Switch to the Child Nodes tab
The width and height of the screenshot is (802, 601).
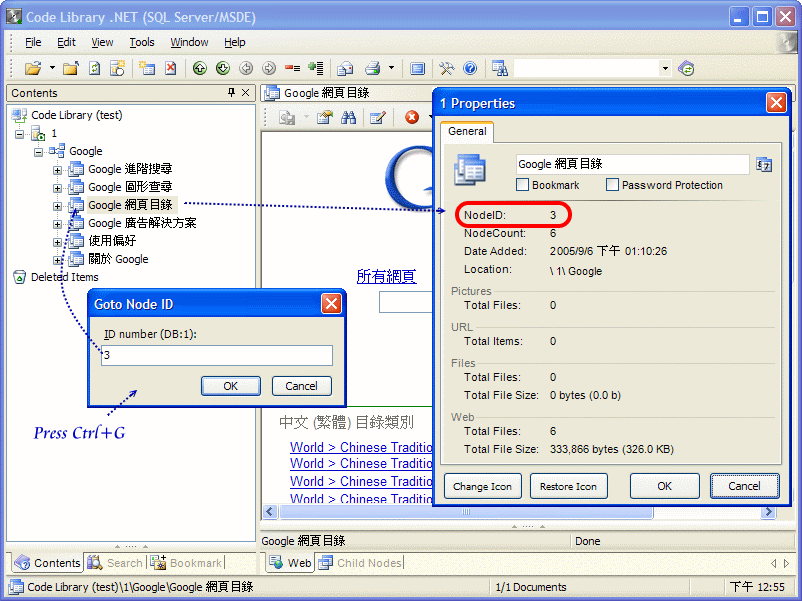tap(361, 563)
